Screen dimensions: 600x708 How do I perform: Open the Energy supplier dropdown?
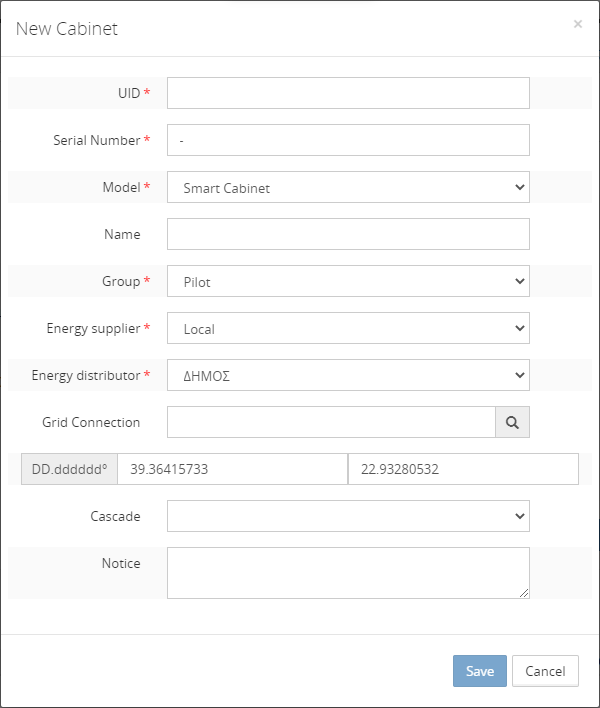pyautogui.click(x=348, y=328)
